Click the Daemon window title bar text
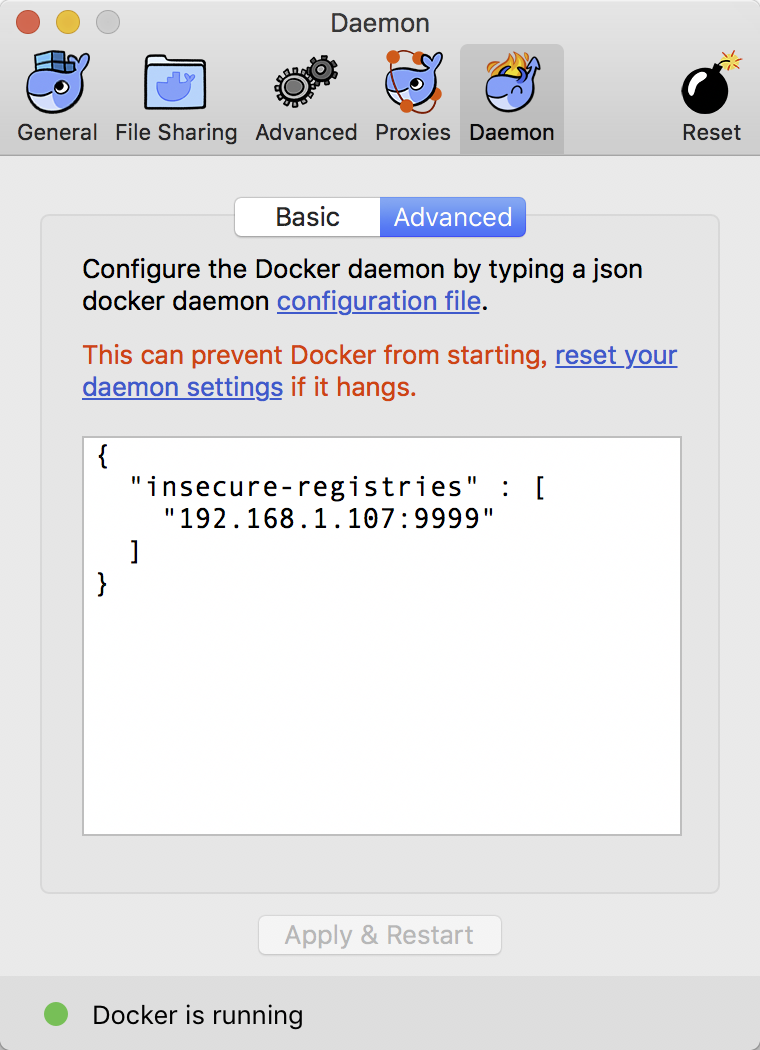This screenshot has height=1050, width=760. tap(380, 21)
